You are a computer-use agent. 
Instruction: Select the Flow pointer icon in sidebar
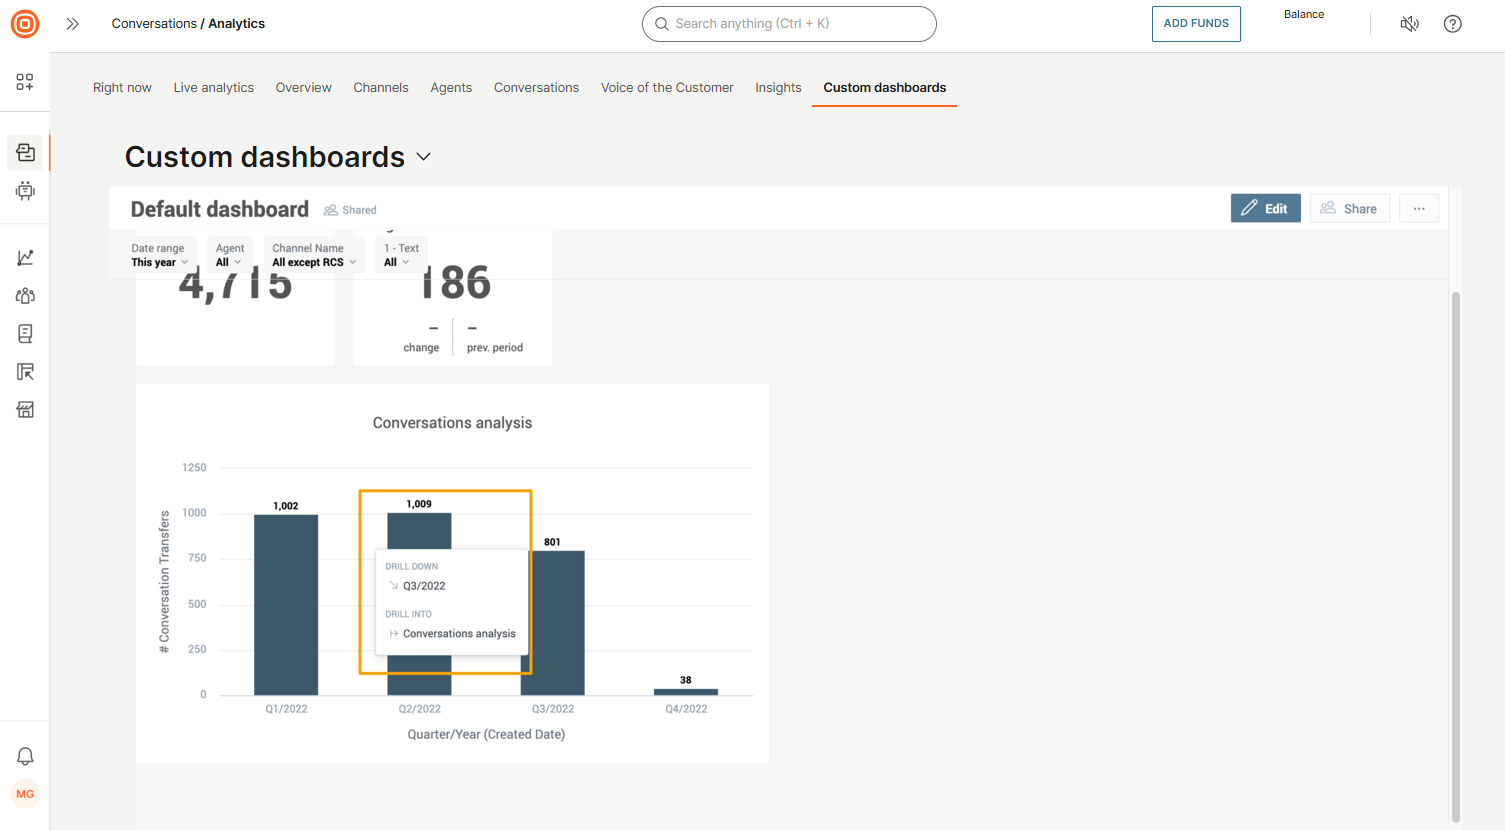[x=25, y=371]
